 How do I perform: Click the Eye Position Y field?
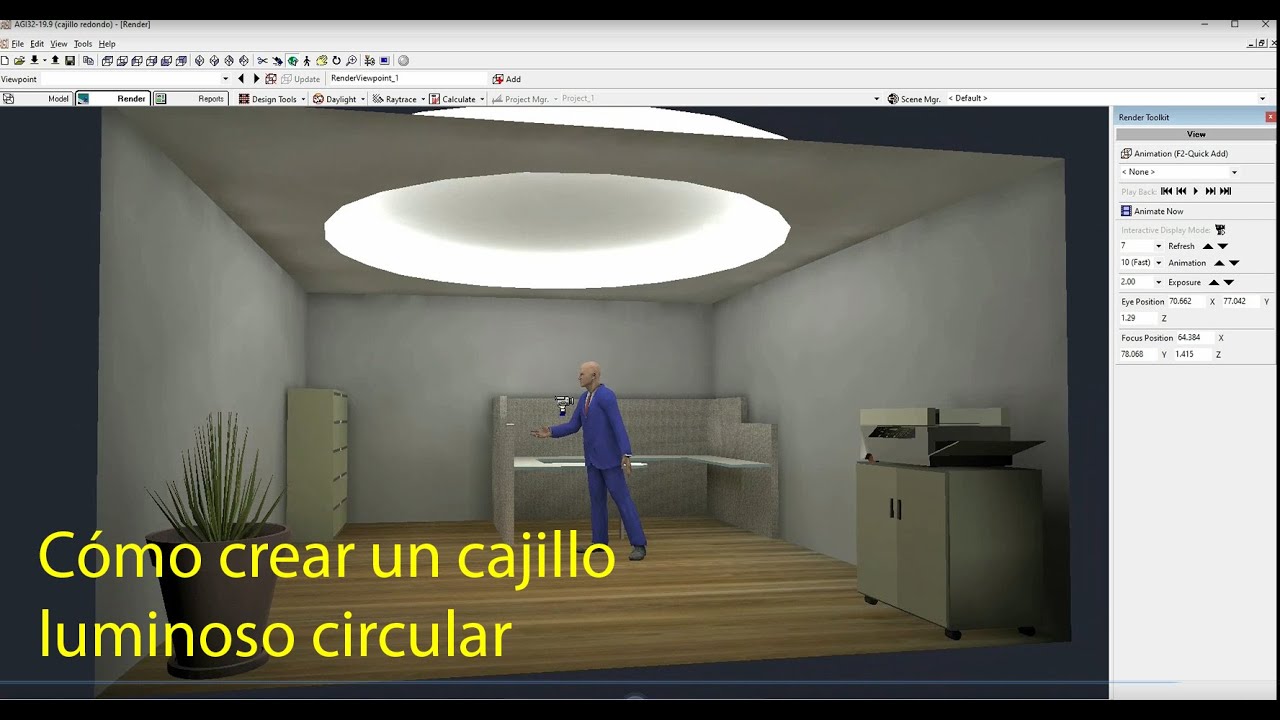coord(1240,301)
